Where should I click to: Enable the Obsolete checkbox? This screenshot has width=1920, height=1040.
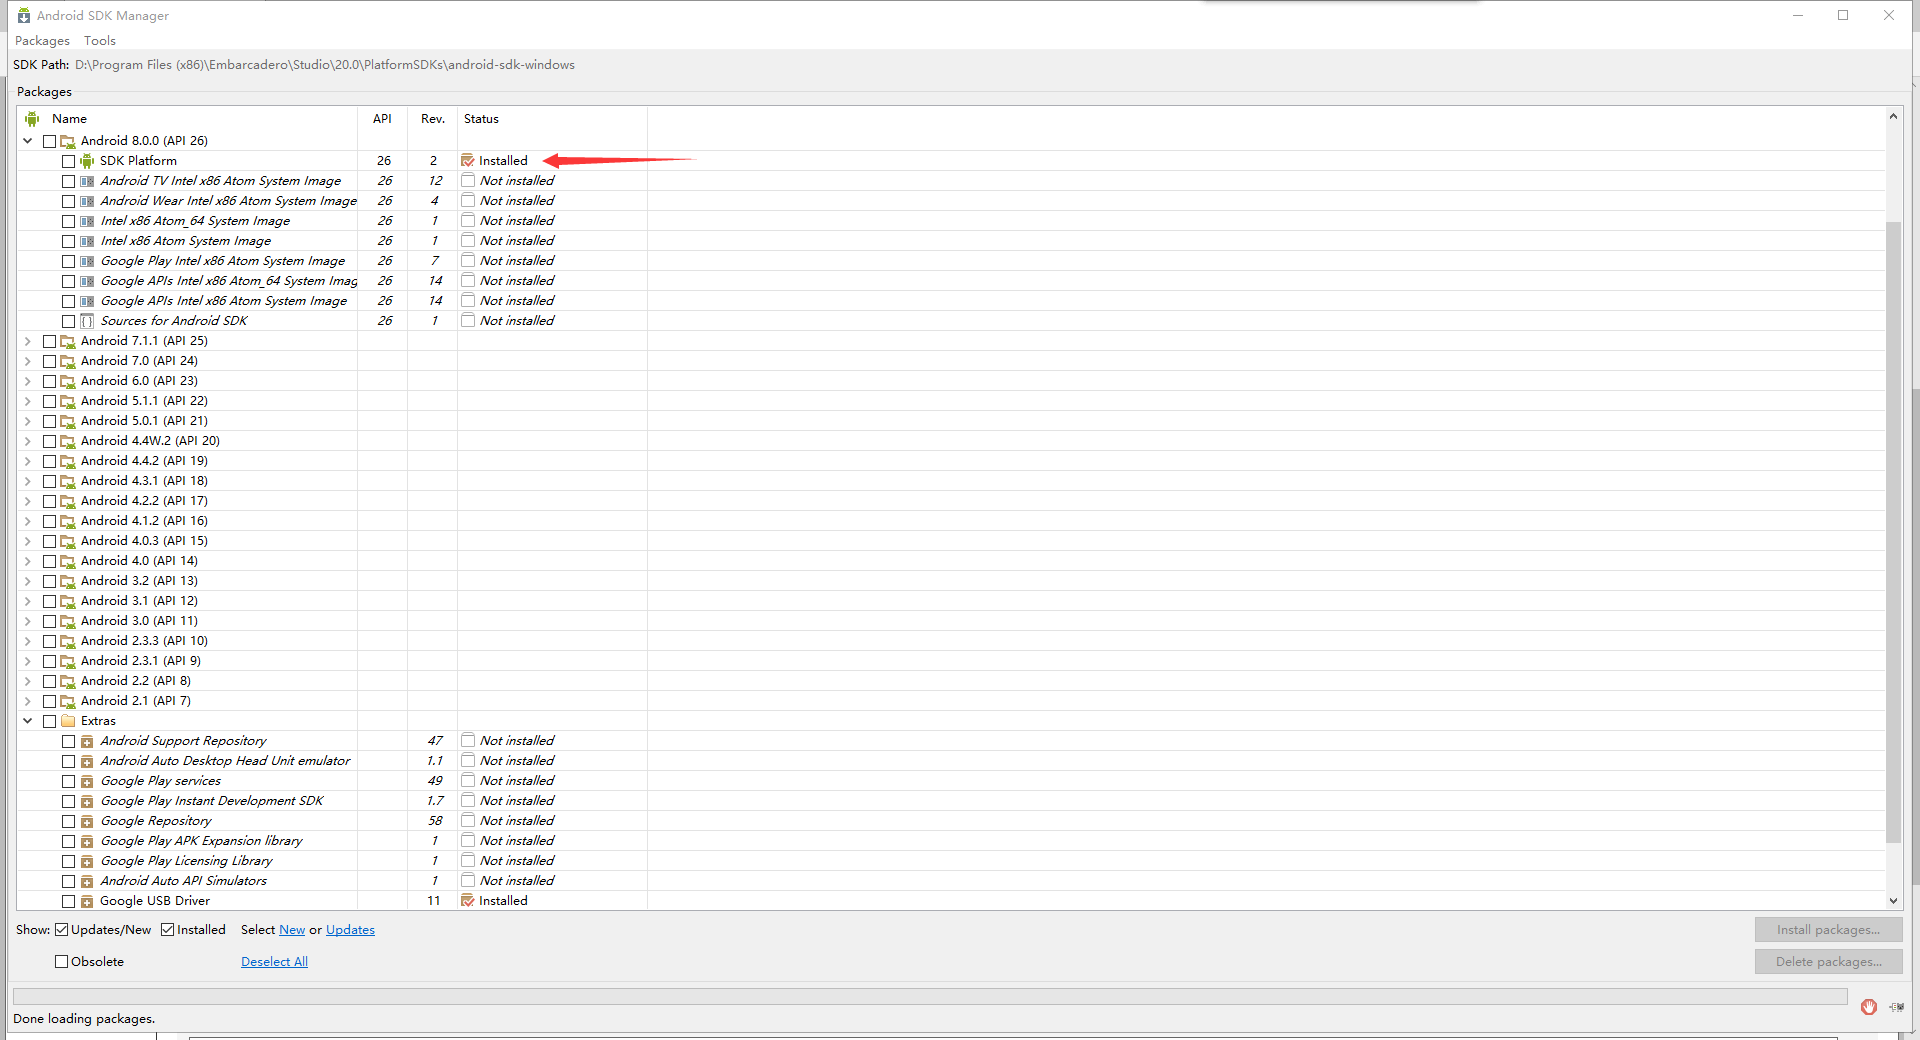tap(62, 962)
